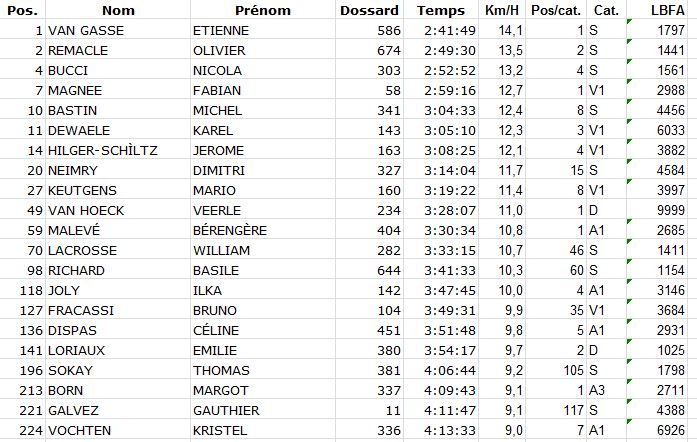This screenshot has width=697, height=442.
Task: Click the Temps column header
Action: (441, 10)
